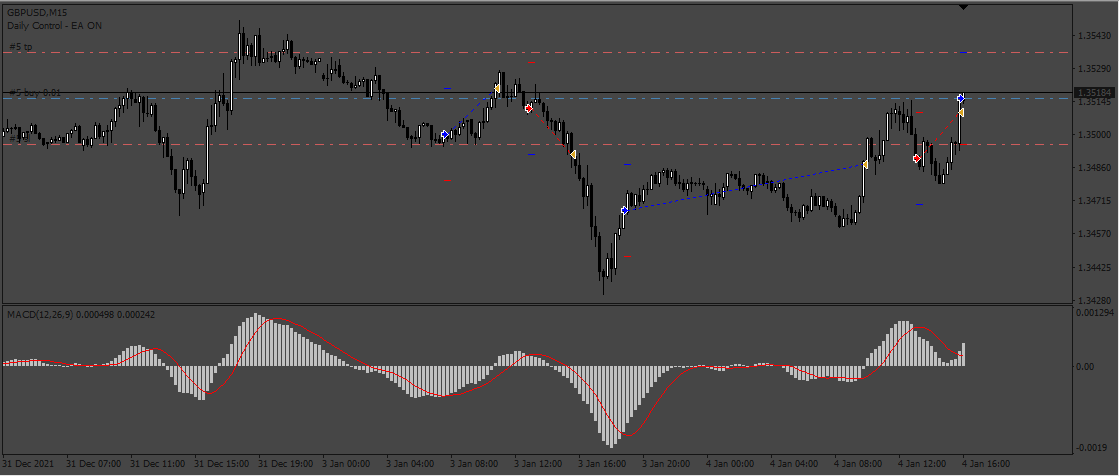Select orange close arrow near 4 Jan 09:00
This screenshot has height=476, width=1120.
pos(865,165)
